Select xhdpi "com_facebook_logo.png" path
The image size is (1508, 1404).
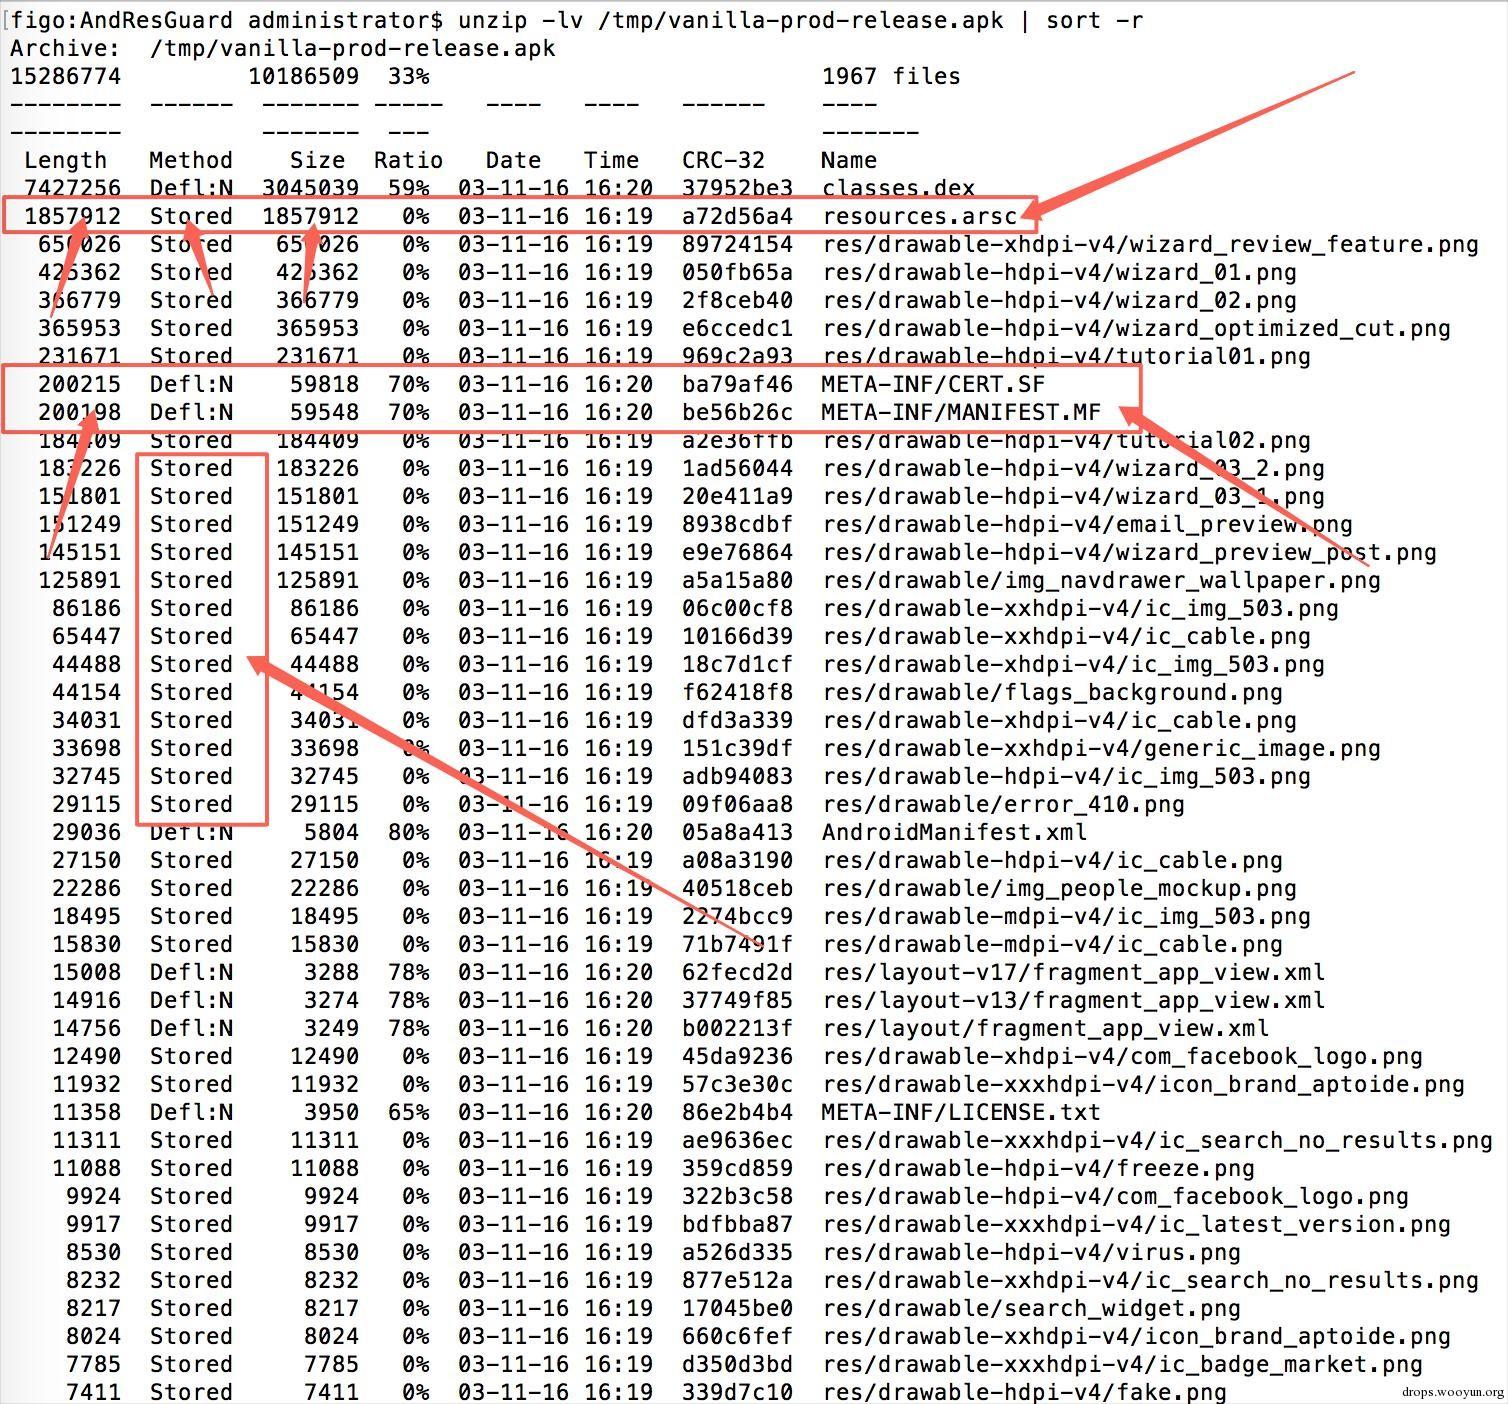coord(1122,1056)
